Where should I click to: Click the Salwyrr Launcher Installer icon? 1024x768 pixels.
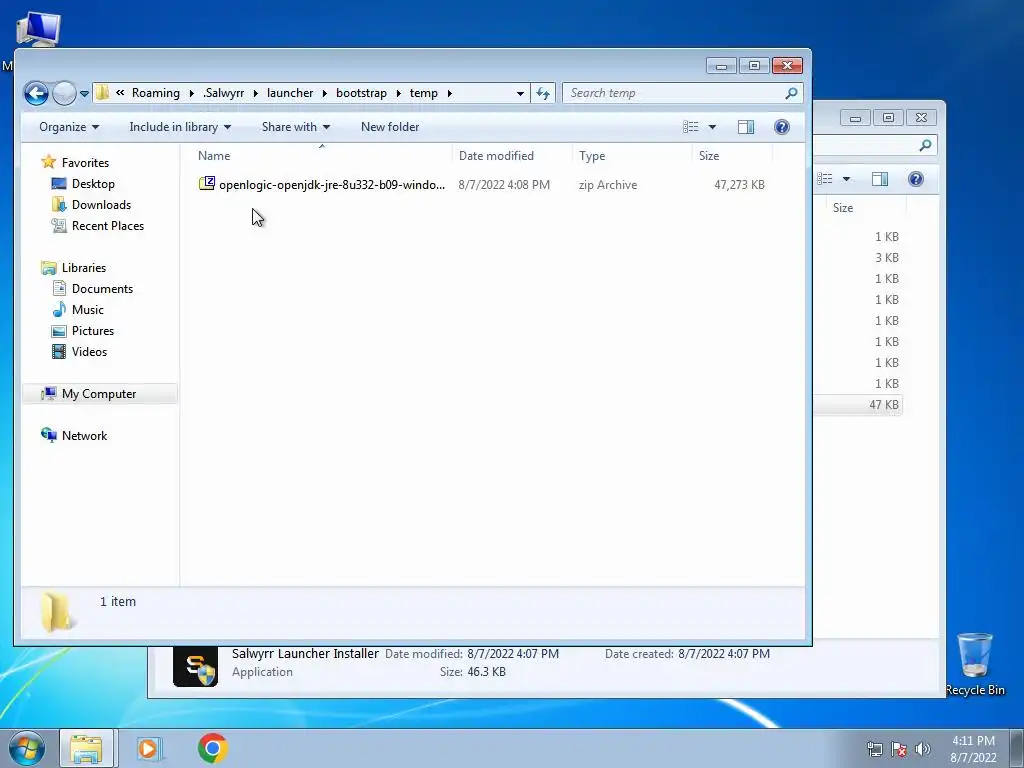coord(195,666)
